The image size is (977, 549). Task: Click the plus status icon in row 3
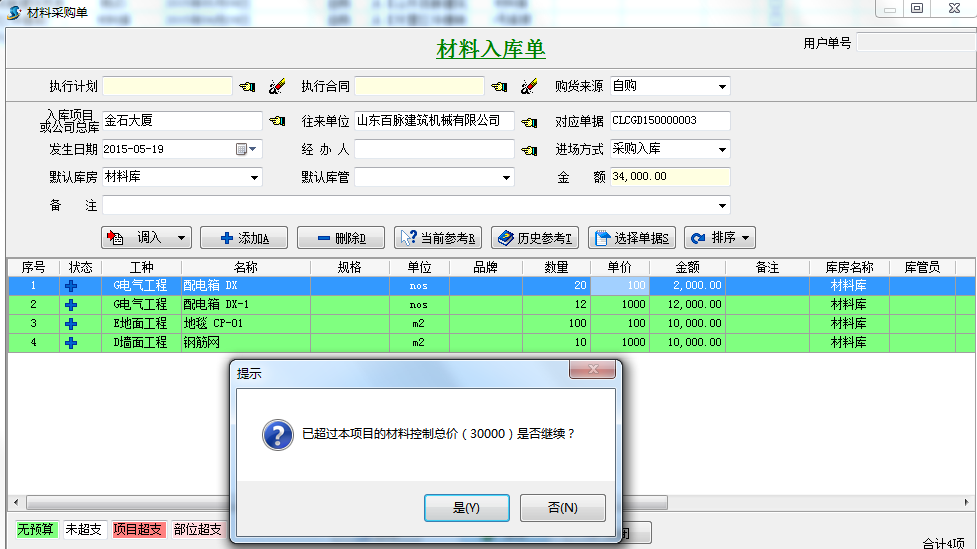pos(71,324)
